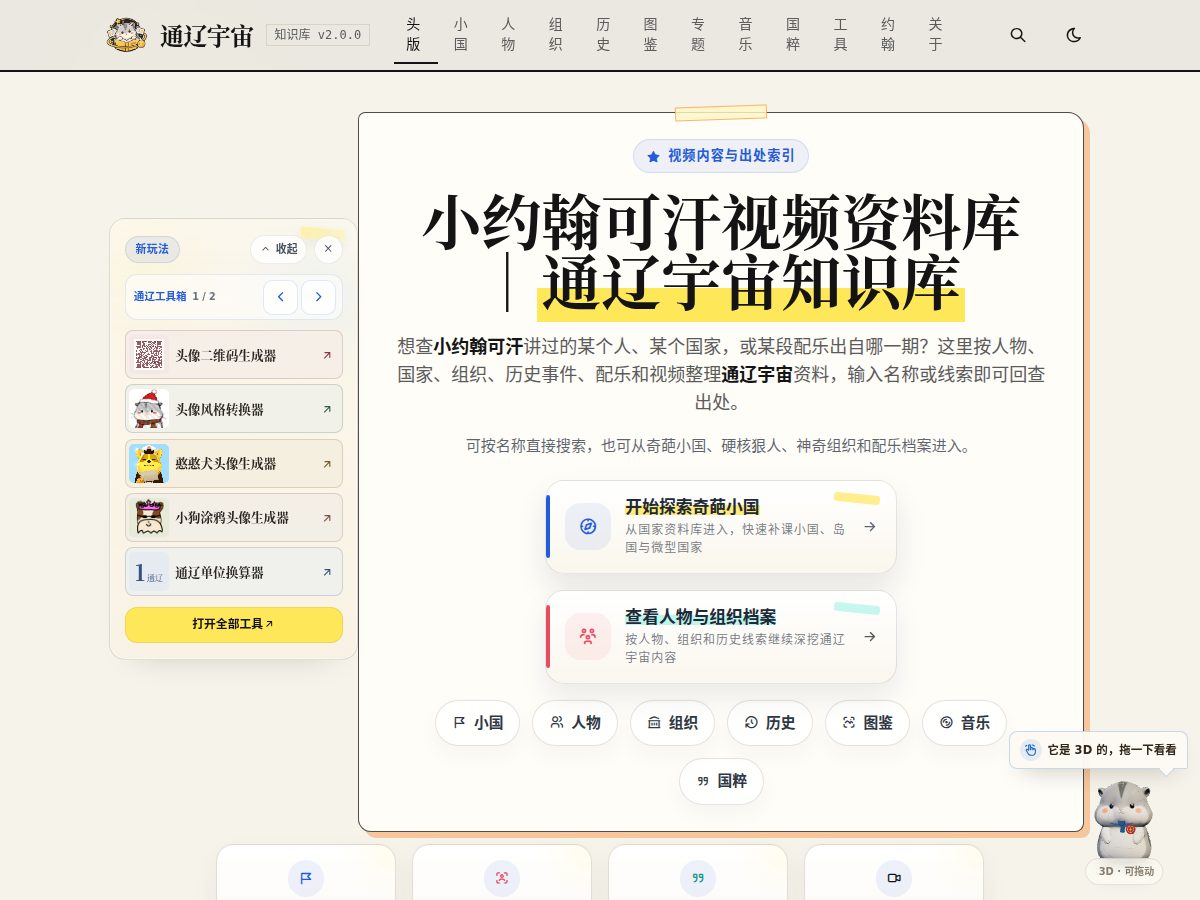This screenshot has height=900, width=1200.
Task: Open the 工具 nav tab
Action: 841,35
